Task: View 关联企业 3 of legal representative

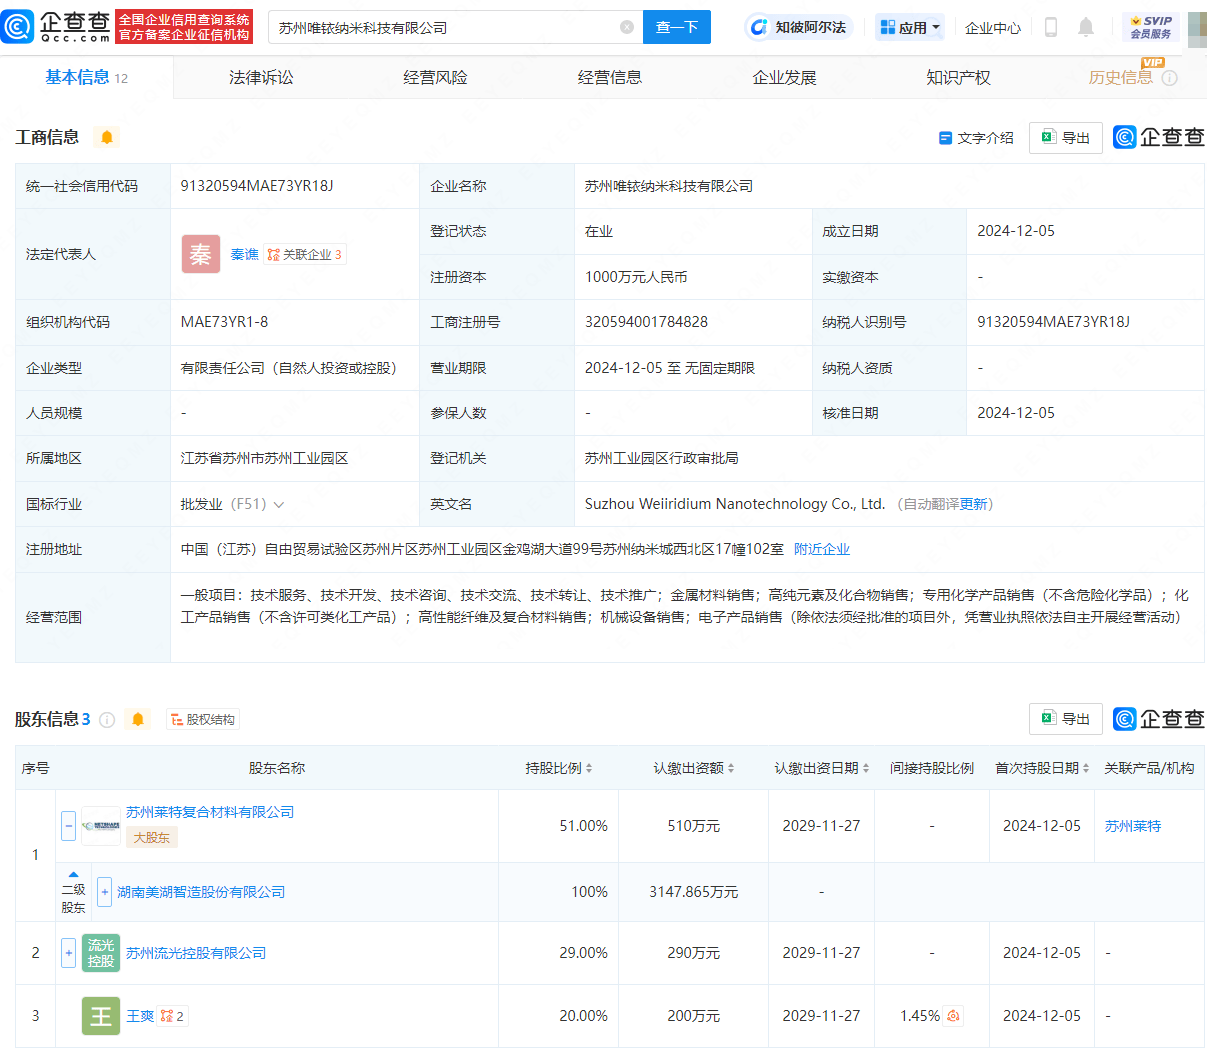Action: point(305,255)
